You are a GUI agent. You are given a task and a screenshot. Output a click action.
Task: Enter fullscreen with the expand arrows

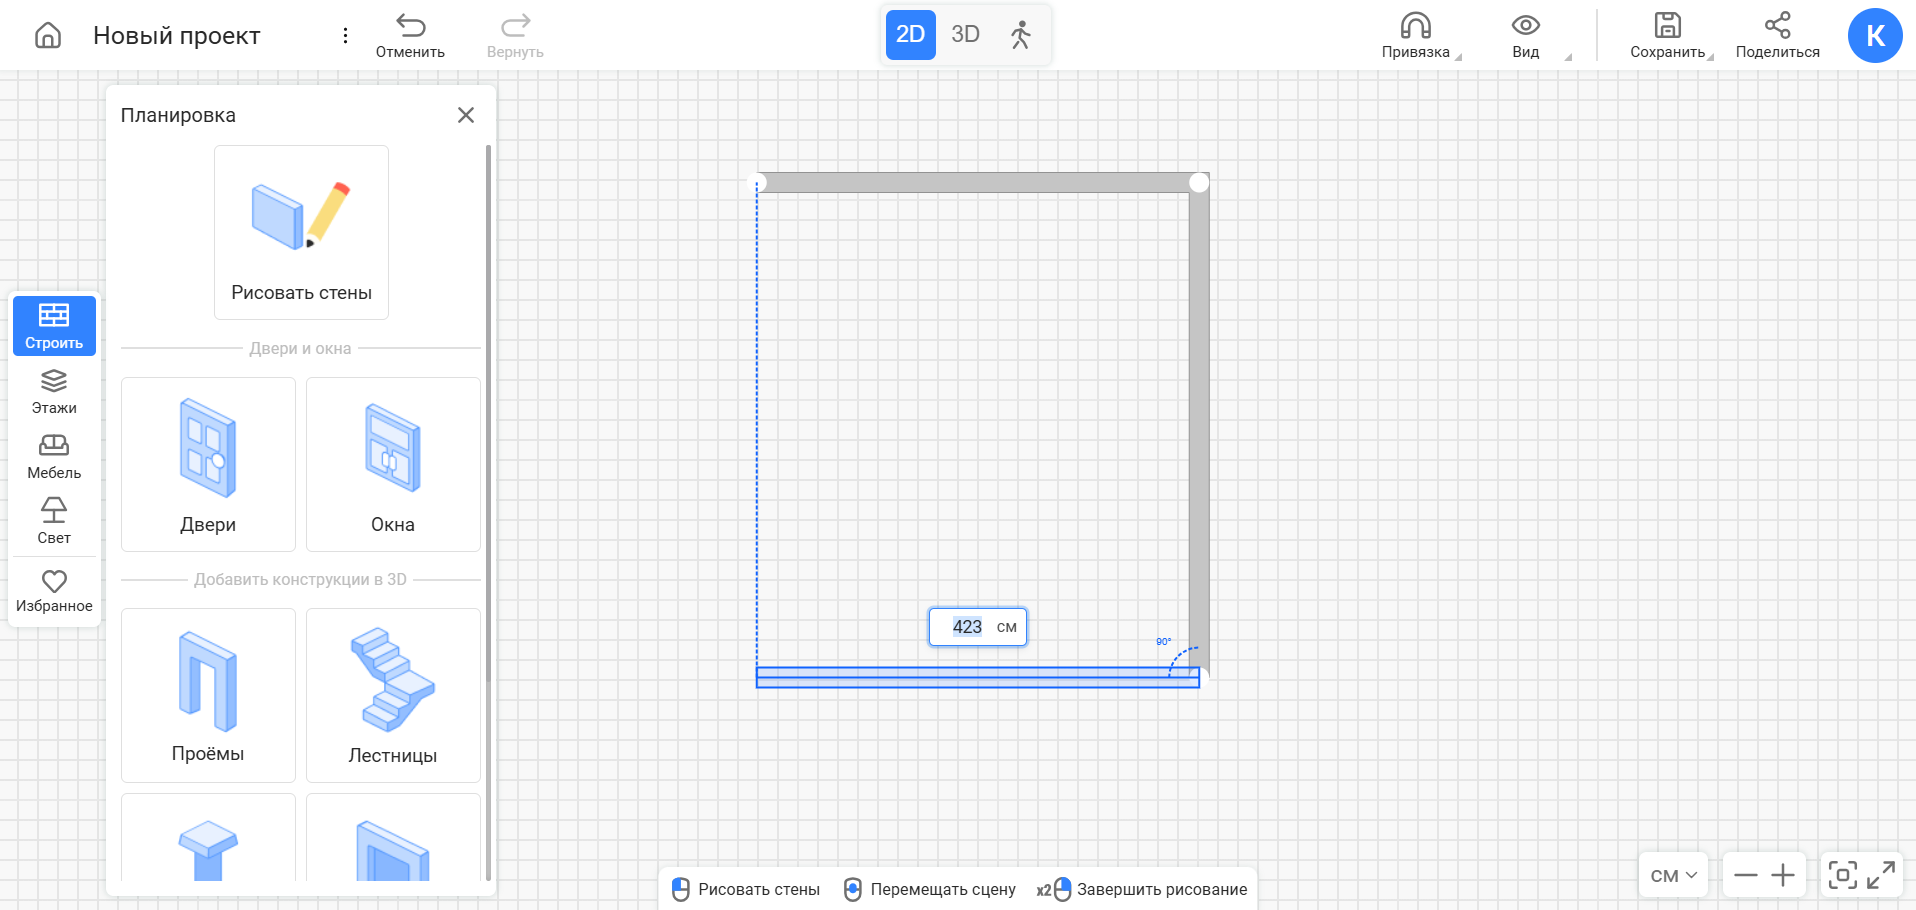pyautogui.click(x=1881, y=876)
